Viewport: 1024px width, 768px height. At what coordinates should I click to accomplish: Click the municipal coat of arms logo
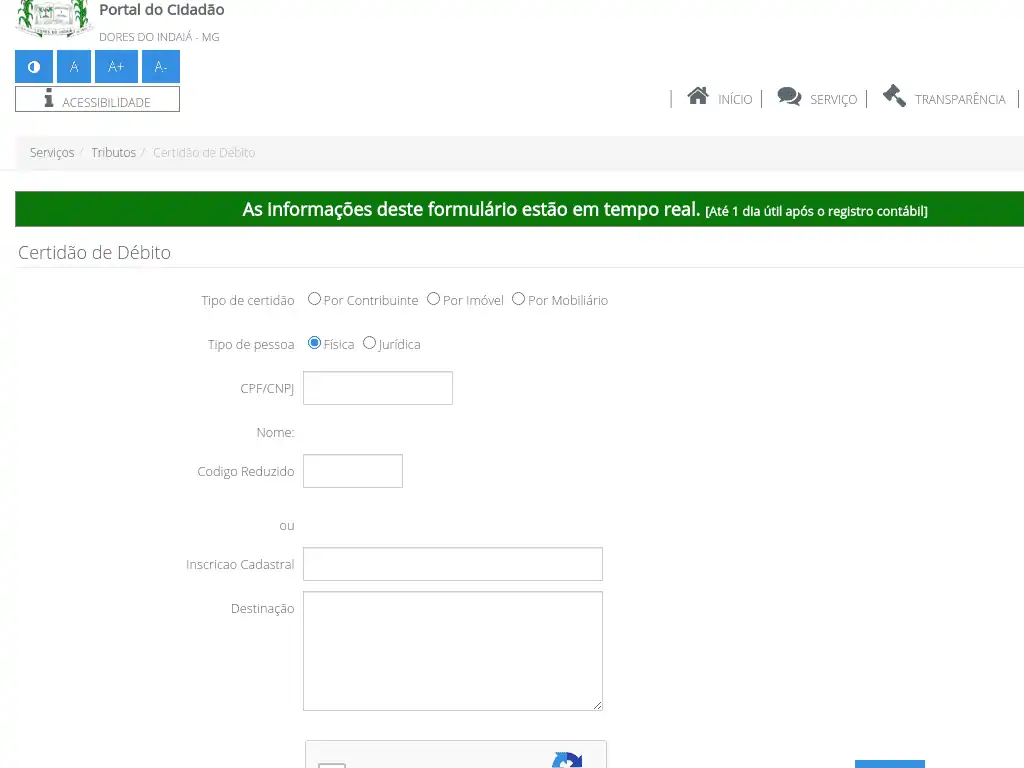point(55,18)
